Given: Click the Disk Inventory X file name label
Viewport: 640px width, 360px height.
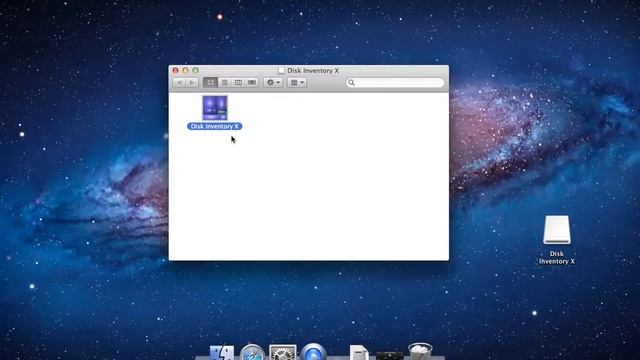Looking at the screenshot, I should click(215, 127).
